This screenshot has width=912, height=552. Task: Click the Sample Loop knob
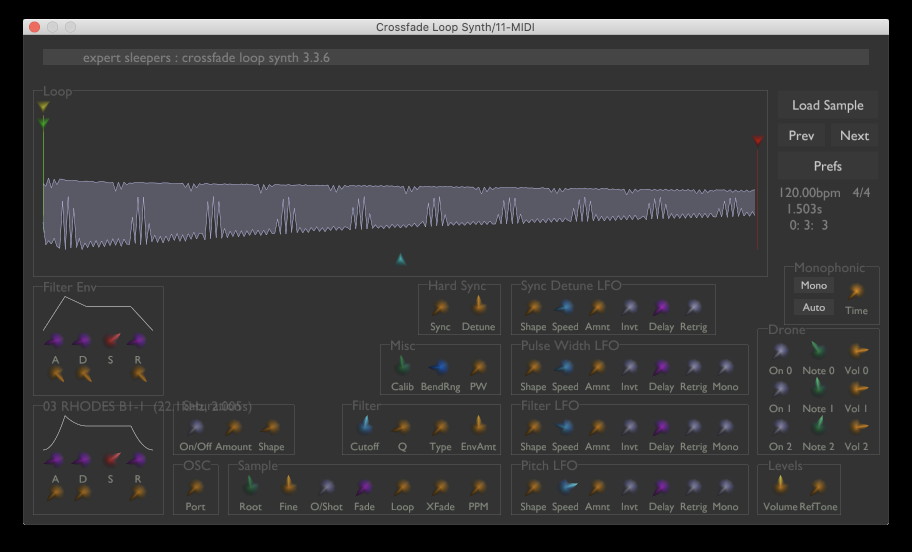[402, 487]
